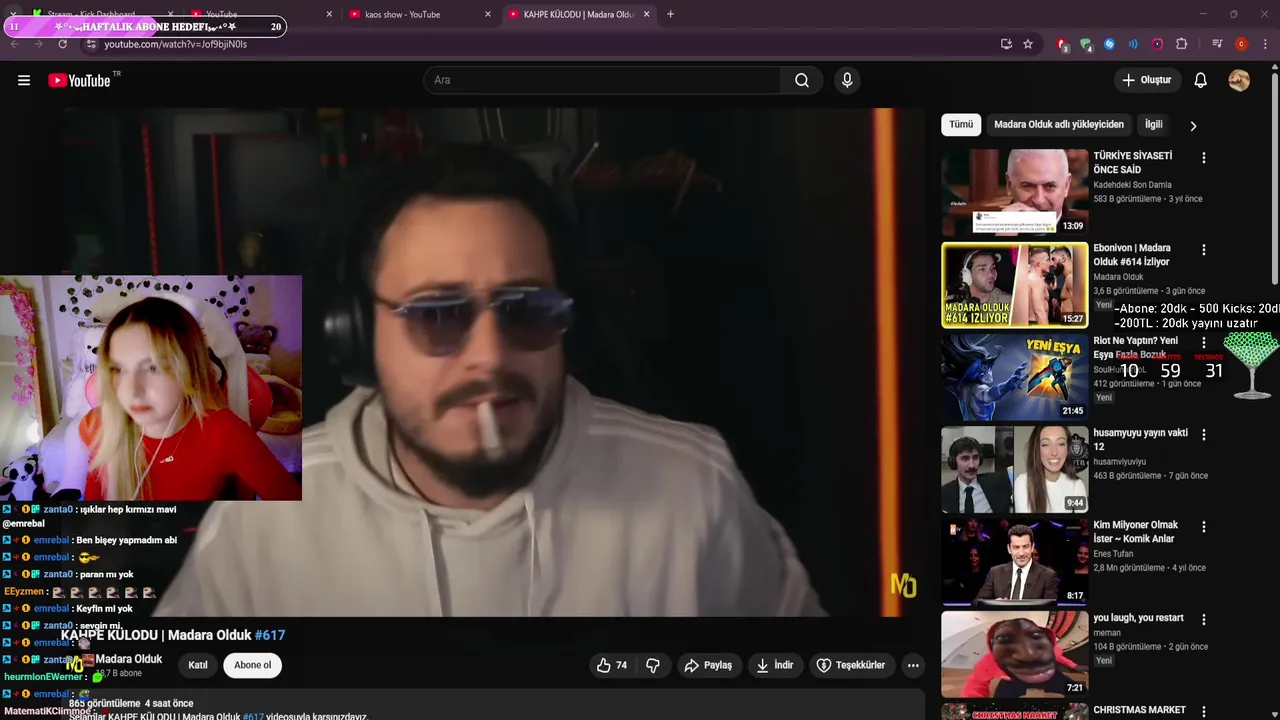Image resolution: width=1280 pixels, height=720 pixels.
Task: Open TÜRKİYE SİYASETİ ÖNCE SAİD thumbnail
Action: pos(1014,192)
